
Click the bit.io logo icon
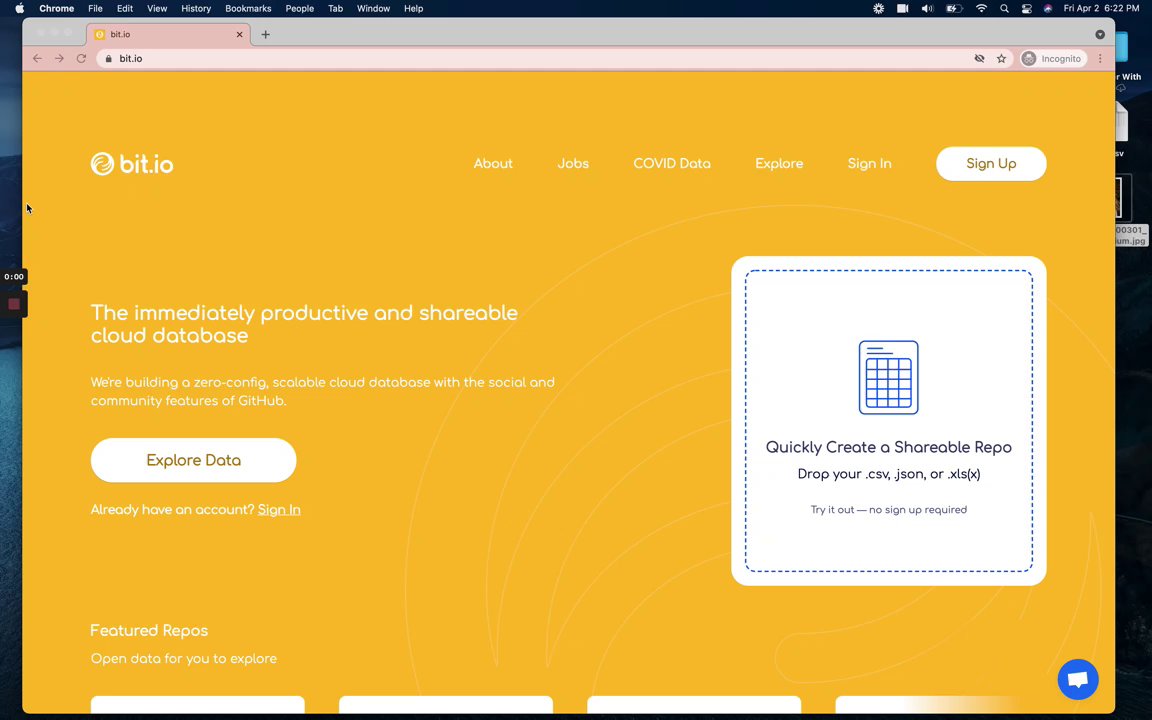tap(102, 164)
